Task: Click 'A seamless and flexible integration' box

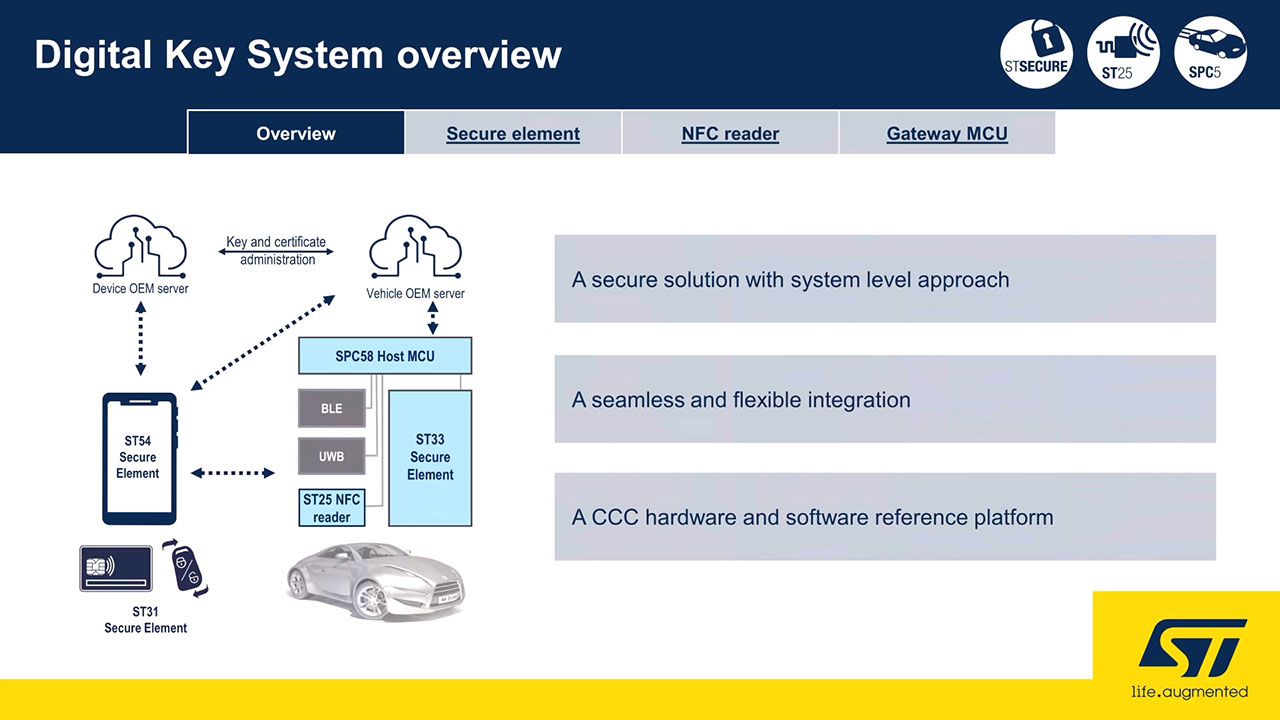Action: tap(885, 399)
